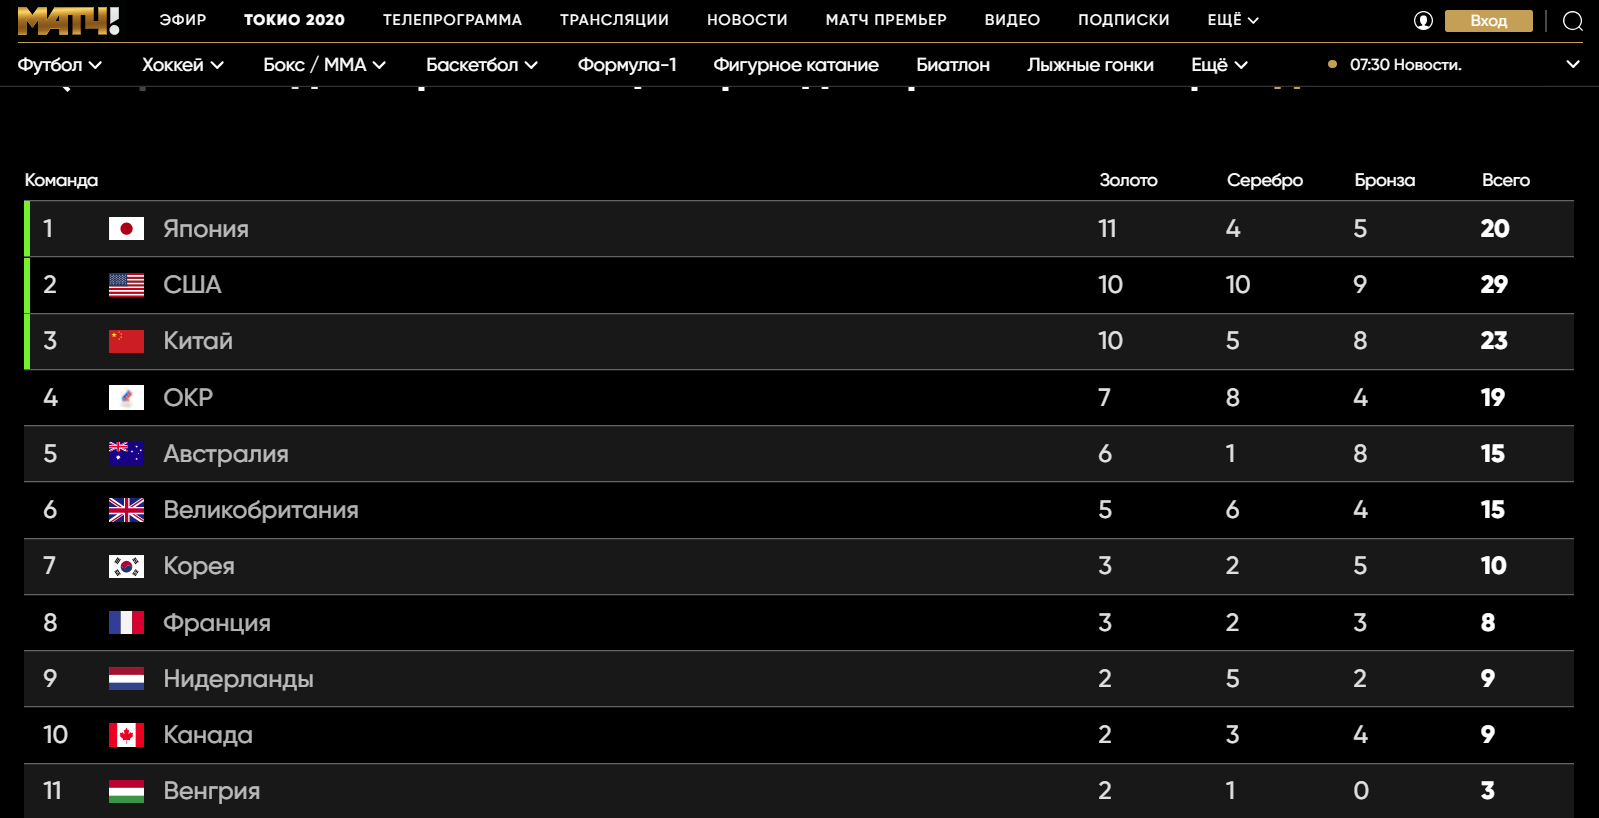Image resolution: width=1599 pixels, height=818 pixels.
Task: Select the Венгрия team name
Action: pos(212,791)
